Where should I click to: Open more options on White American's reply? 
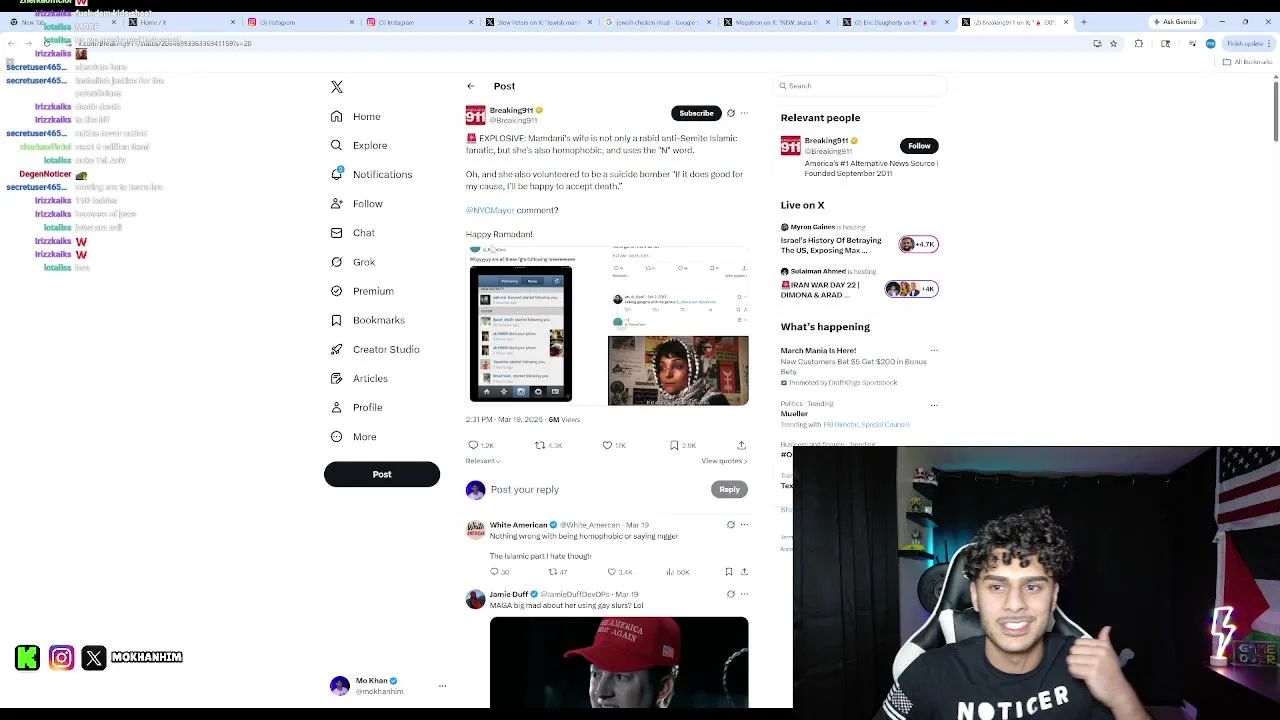(x=744, y=525)
